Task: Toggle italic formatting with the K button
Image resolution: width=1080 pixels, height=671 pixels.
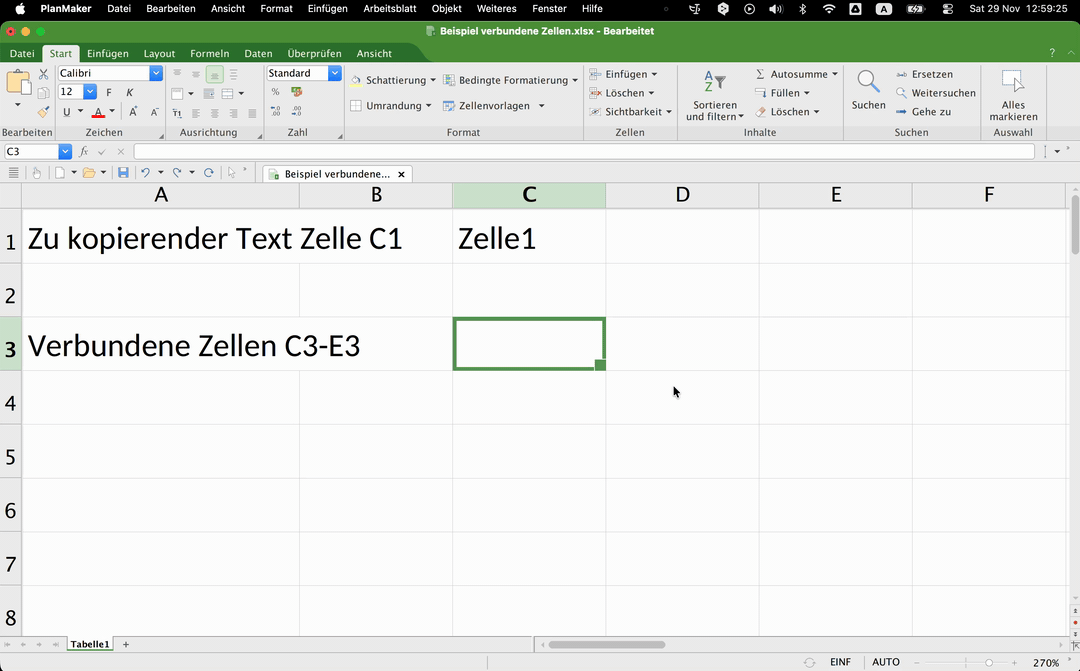Action: tap(130, 92)
